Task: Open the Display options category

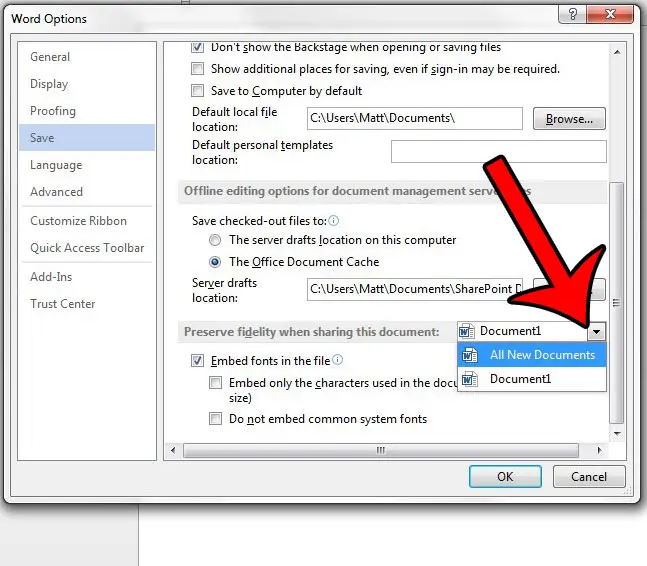Action: [49, 84]
